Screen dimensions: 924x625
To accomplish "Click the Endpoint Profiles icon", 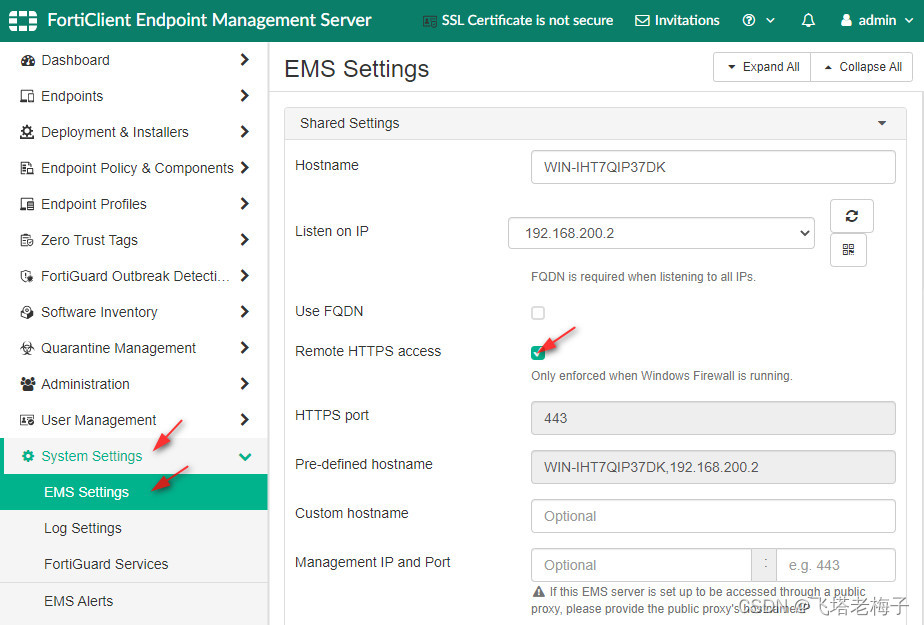I will pyautogui.click(x=27, y=204).
